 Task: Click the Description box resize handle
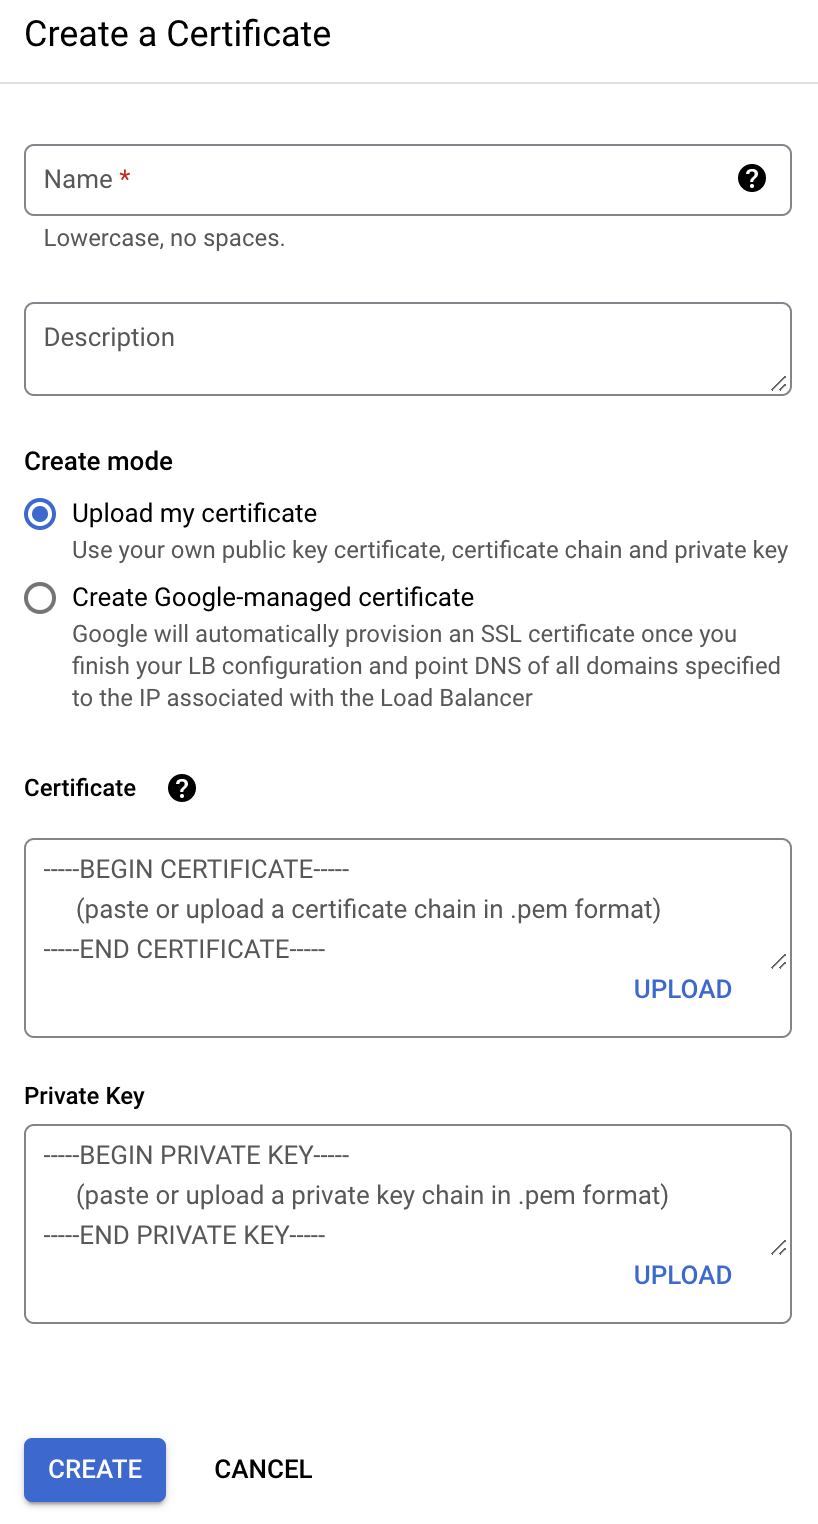[778, 384]
